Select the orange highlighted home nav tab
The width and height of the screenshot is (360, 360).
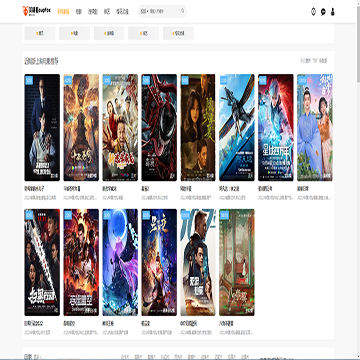[63, 11]
